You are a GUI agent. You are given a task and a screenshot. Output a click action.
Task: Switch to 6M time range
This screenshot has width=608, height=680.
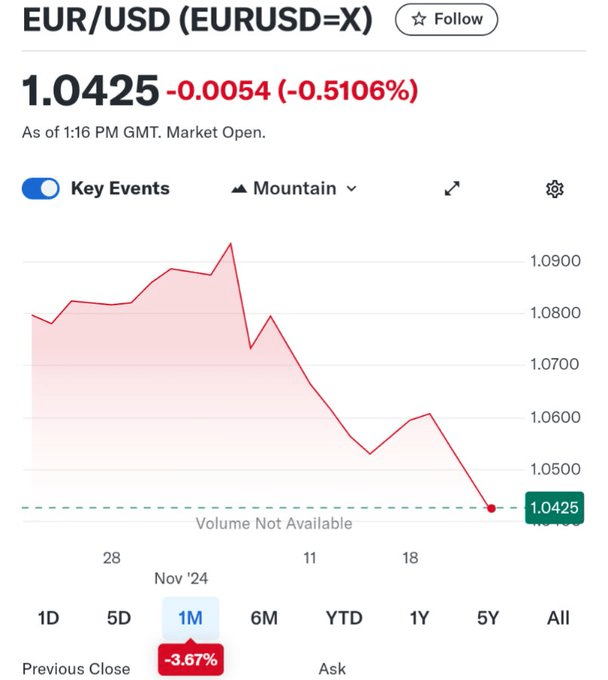[264, 618]
